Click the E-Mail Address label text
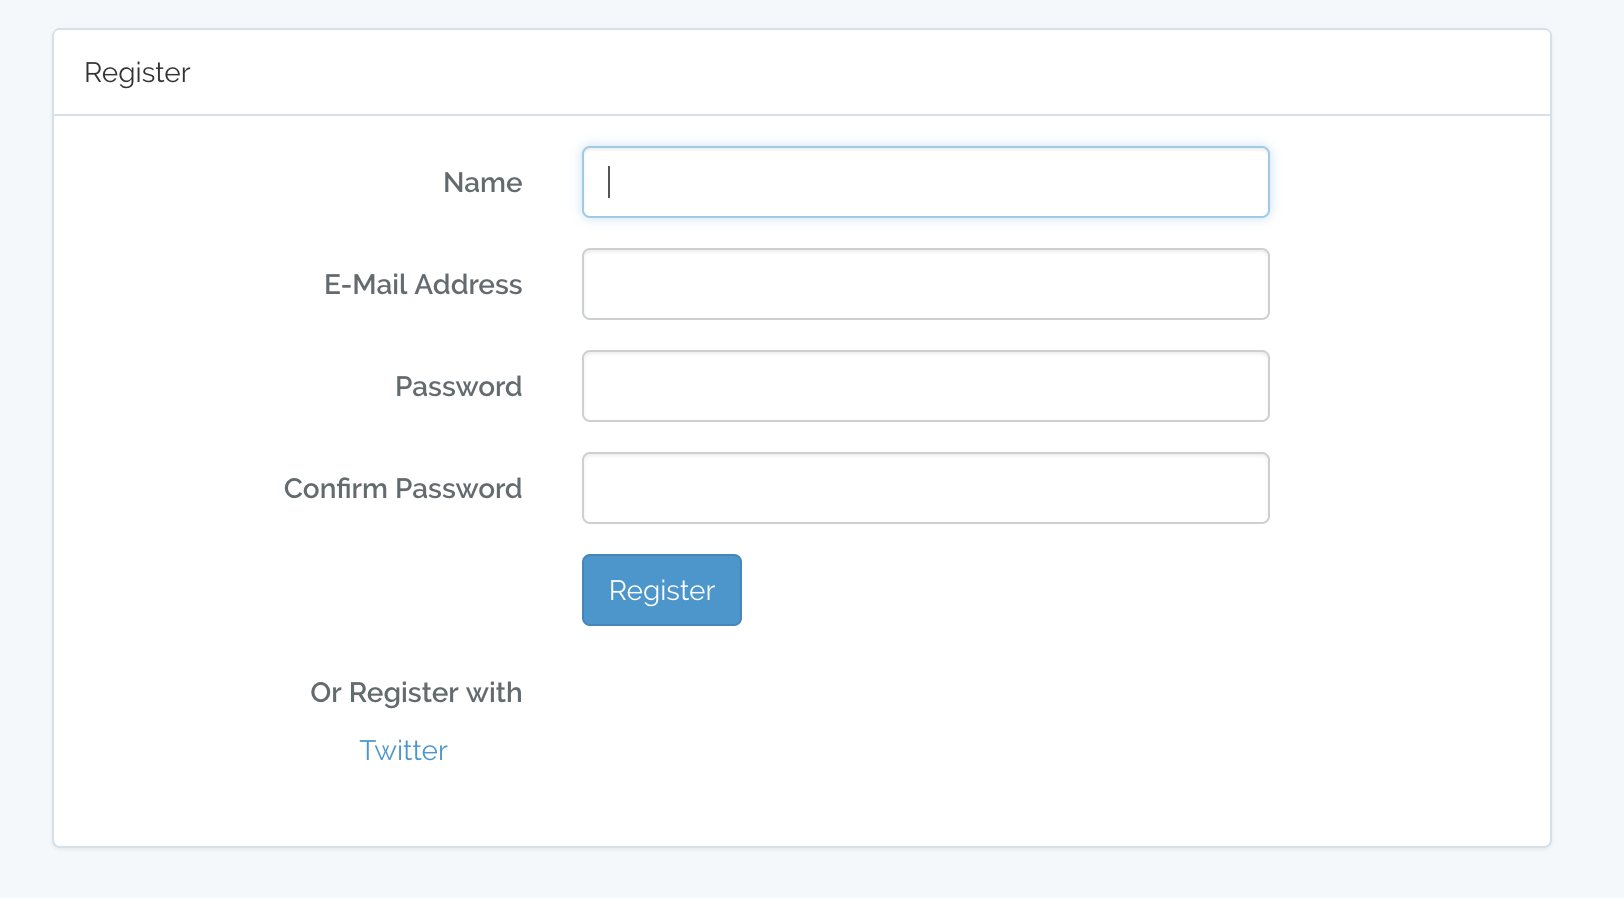The width and height of the screenshot is (1624, 898). [x=422, y=284]
